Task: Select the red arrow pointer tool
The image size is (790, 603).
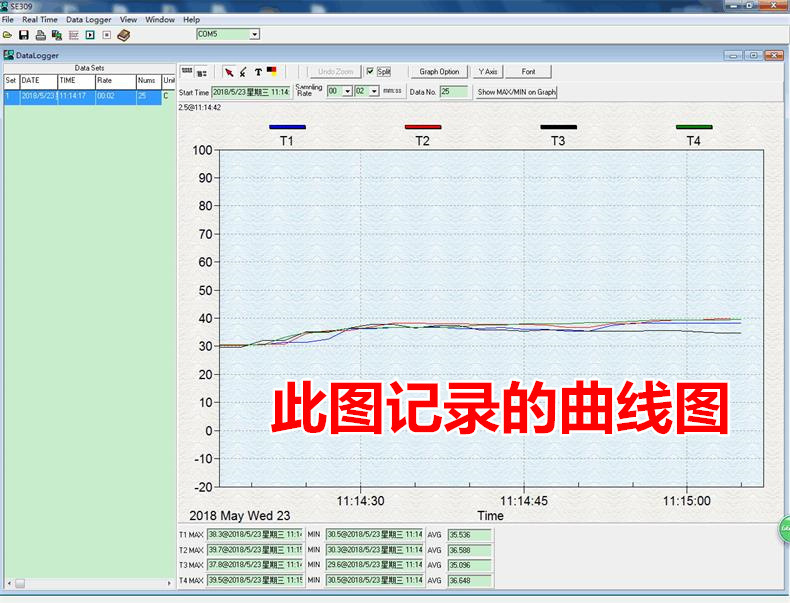Action: point(229,72)
